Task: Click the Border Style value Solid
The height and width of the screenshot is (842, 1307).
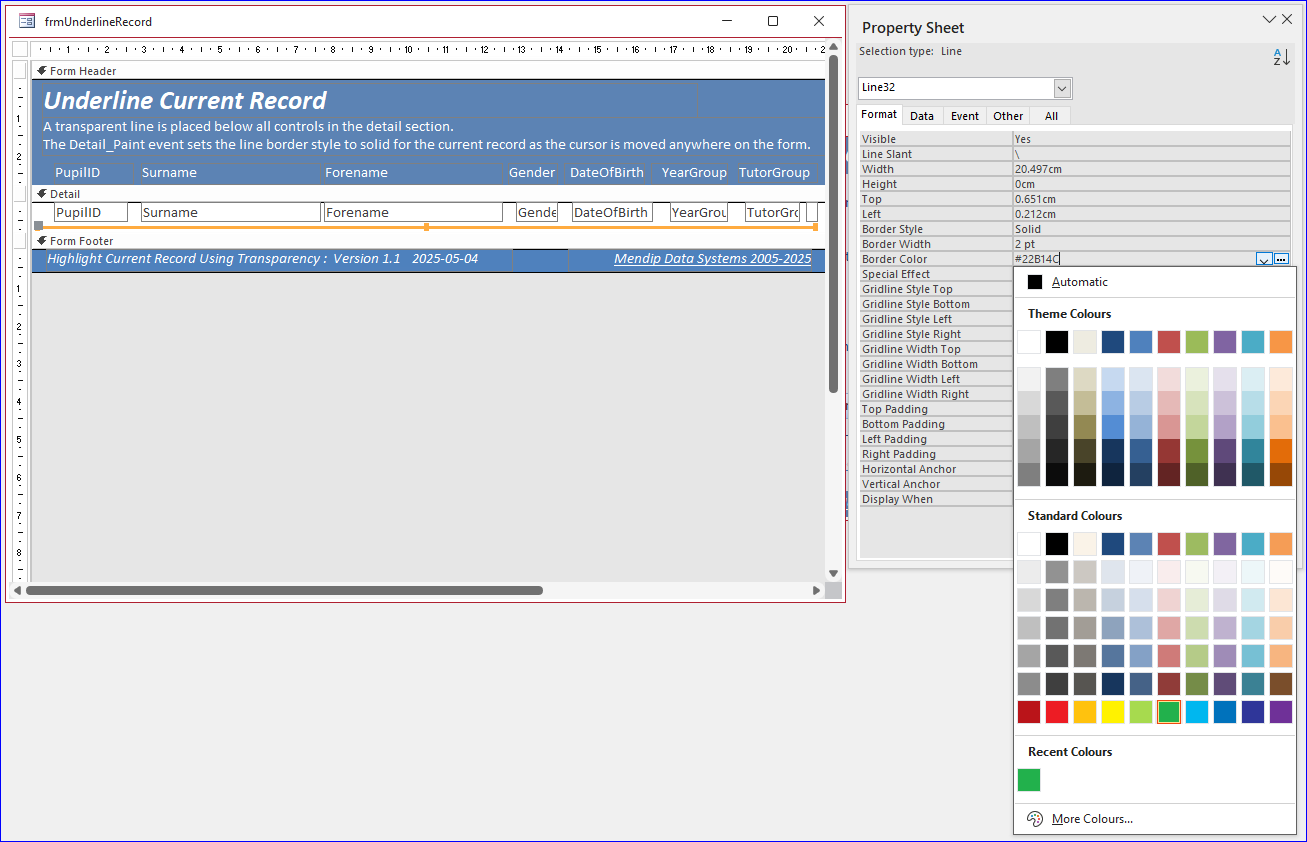Action: (x=1151, y=229)
